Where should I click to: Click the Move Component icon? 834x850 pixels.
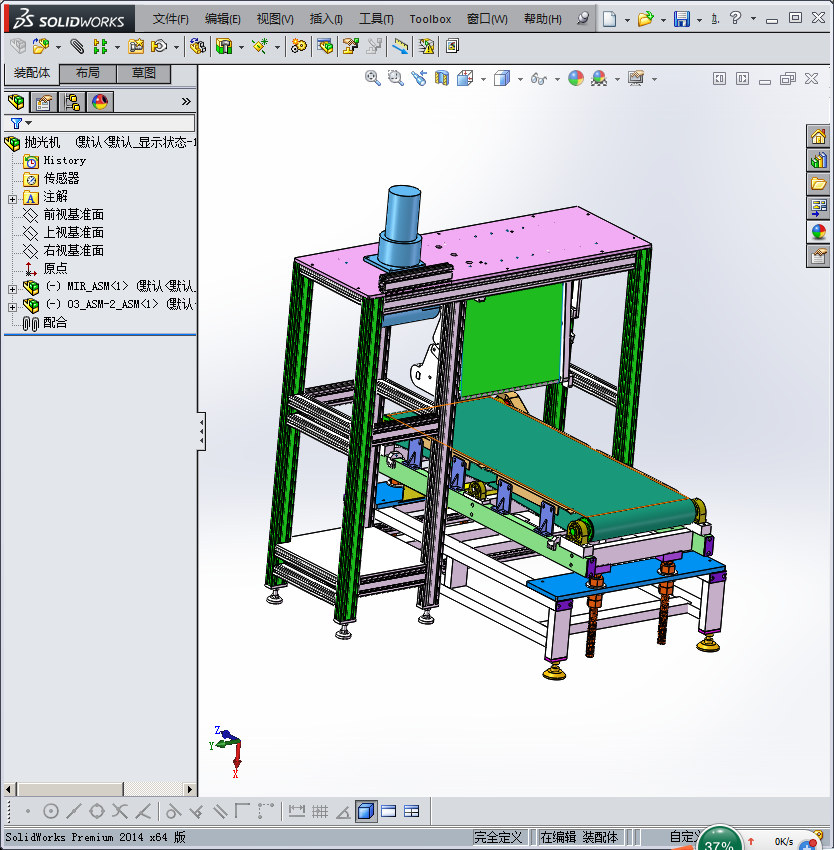(x=158, y=46)
